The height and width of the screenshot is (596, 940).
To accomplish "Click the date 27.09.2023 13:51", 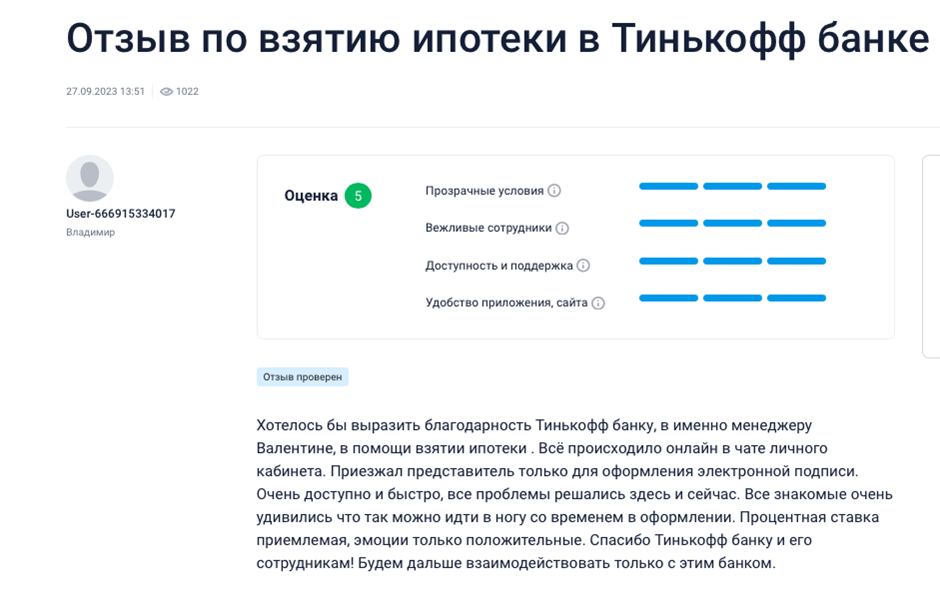I will click(x=106, y=92).
